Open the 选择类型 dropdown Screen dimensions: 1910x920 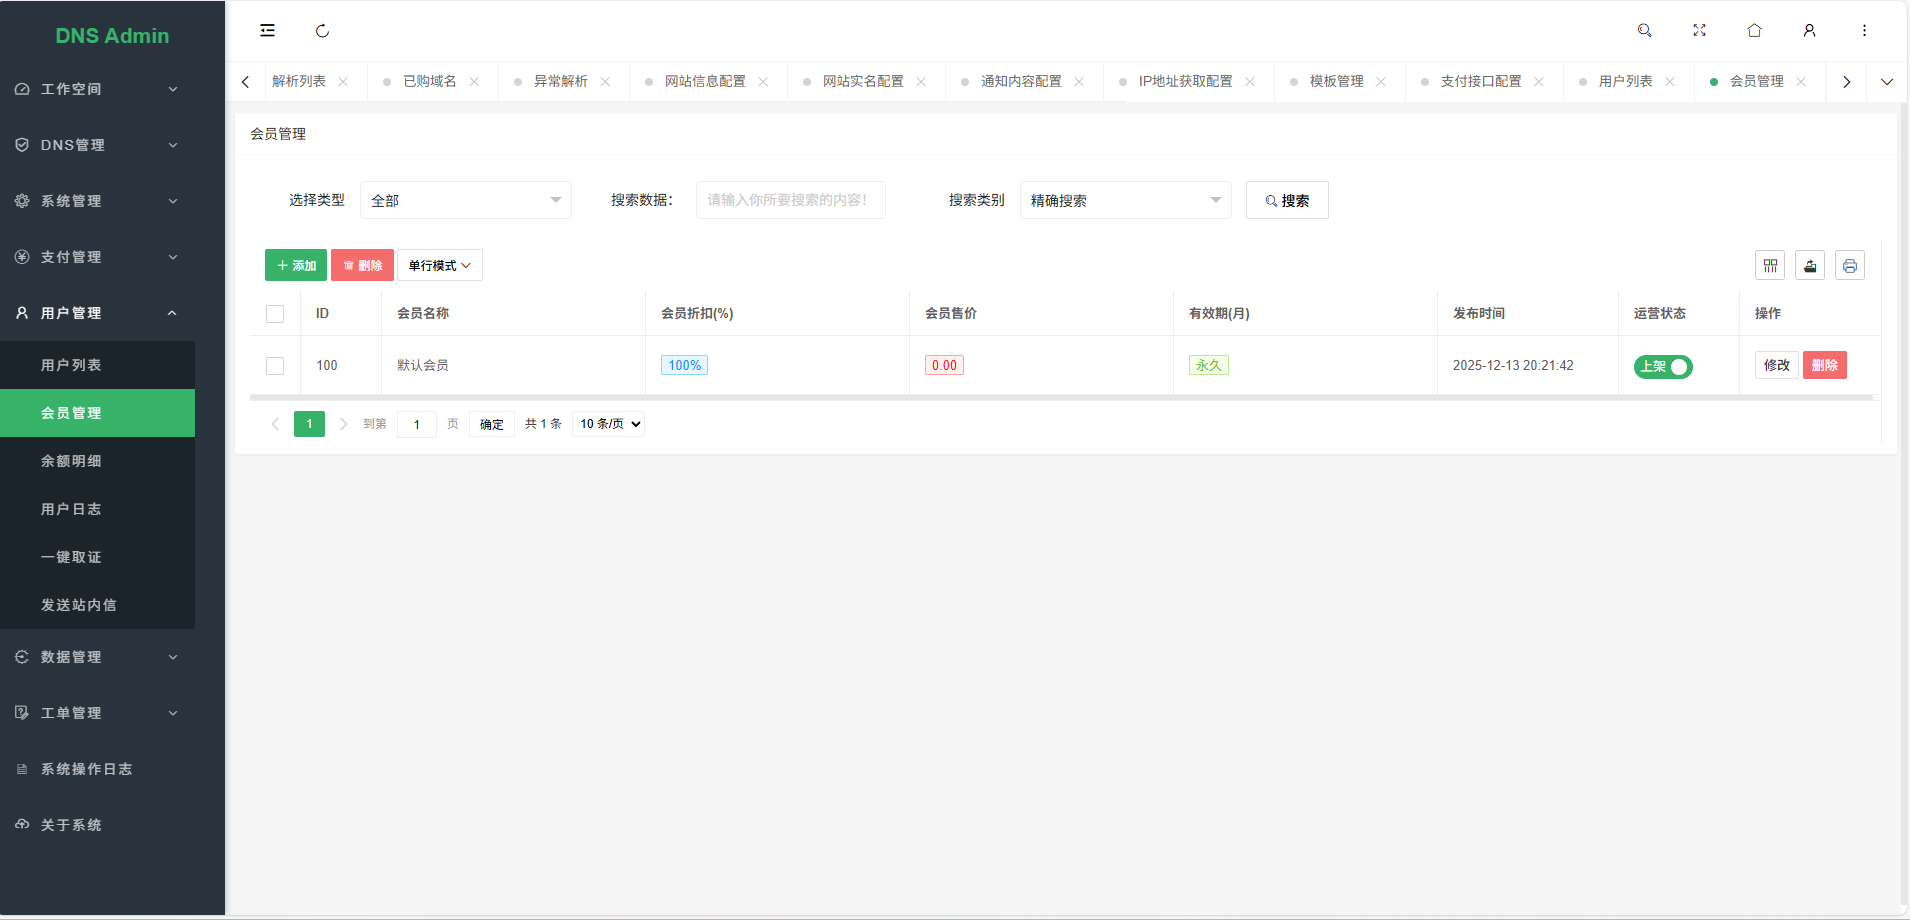coord(464,200)
